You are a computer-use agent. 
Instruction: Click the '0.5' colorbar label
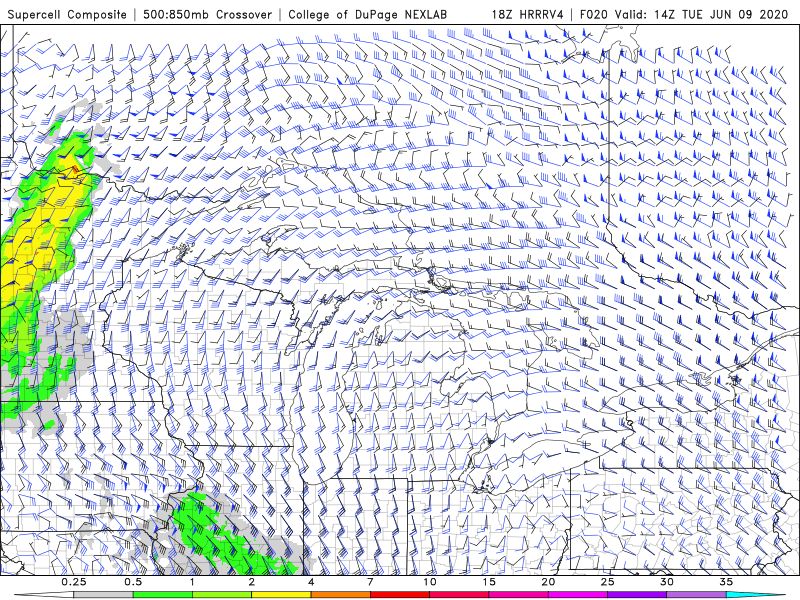pos(133,582)
